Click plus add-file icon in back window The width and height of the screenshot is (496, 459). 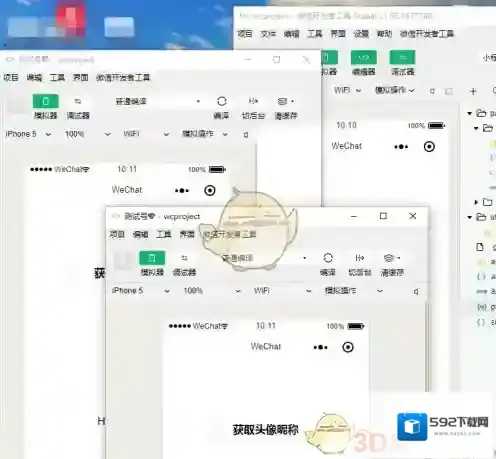pyautogui.click(x=473, y=91)
